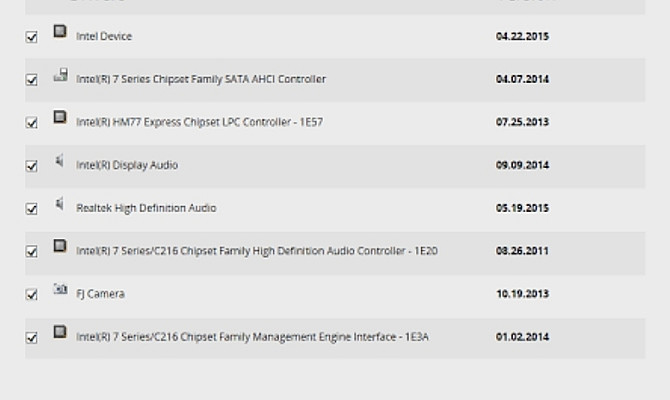
Task: Click the Management Engine Interface chip icon
Action: pos(60,333)
